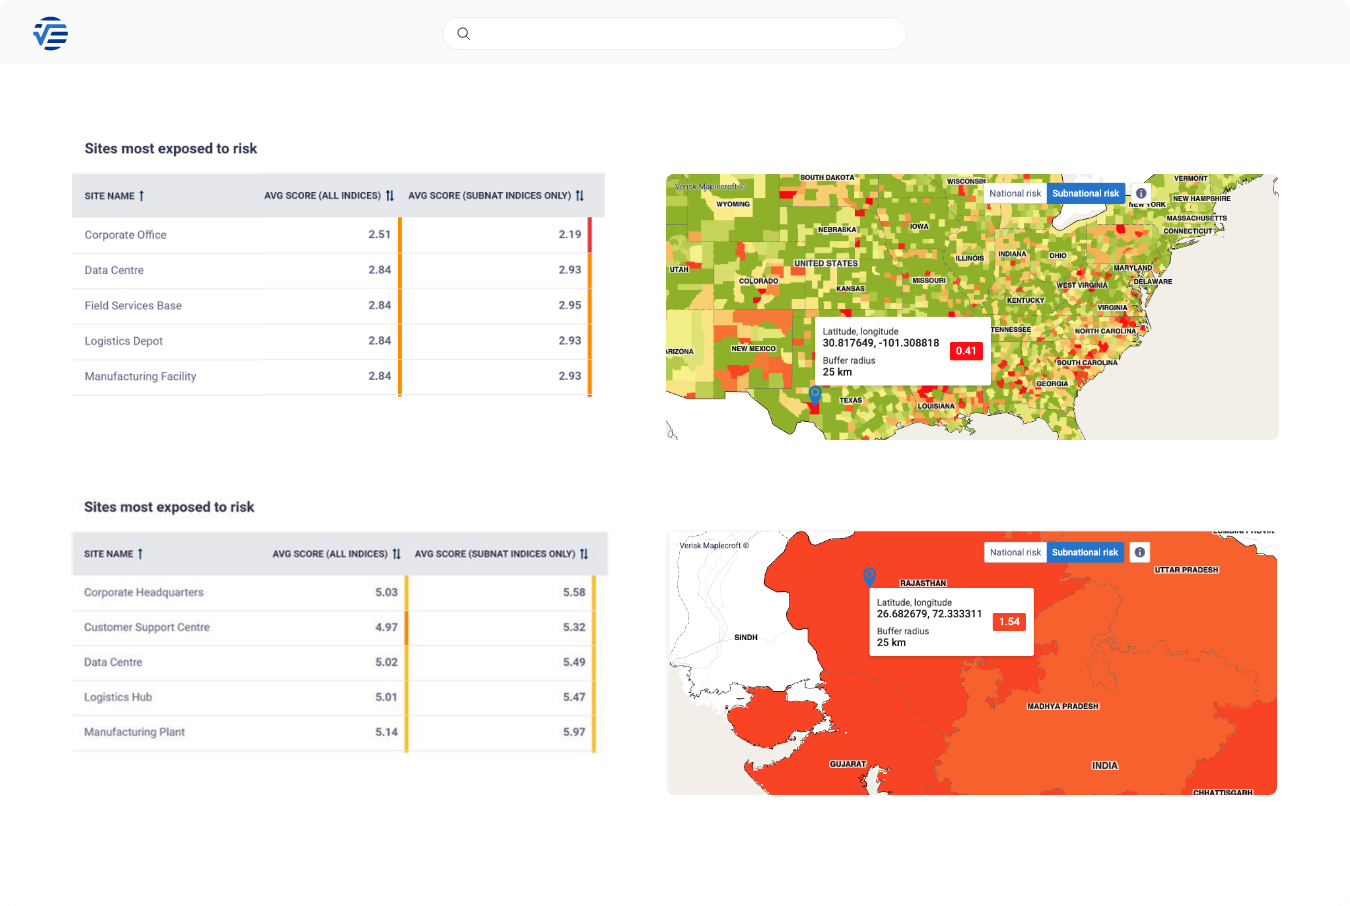Sort top table by Avg Score All Indices

click(x=390, y=196)
